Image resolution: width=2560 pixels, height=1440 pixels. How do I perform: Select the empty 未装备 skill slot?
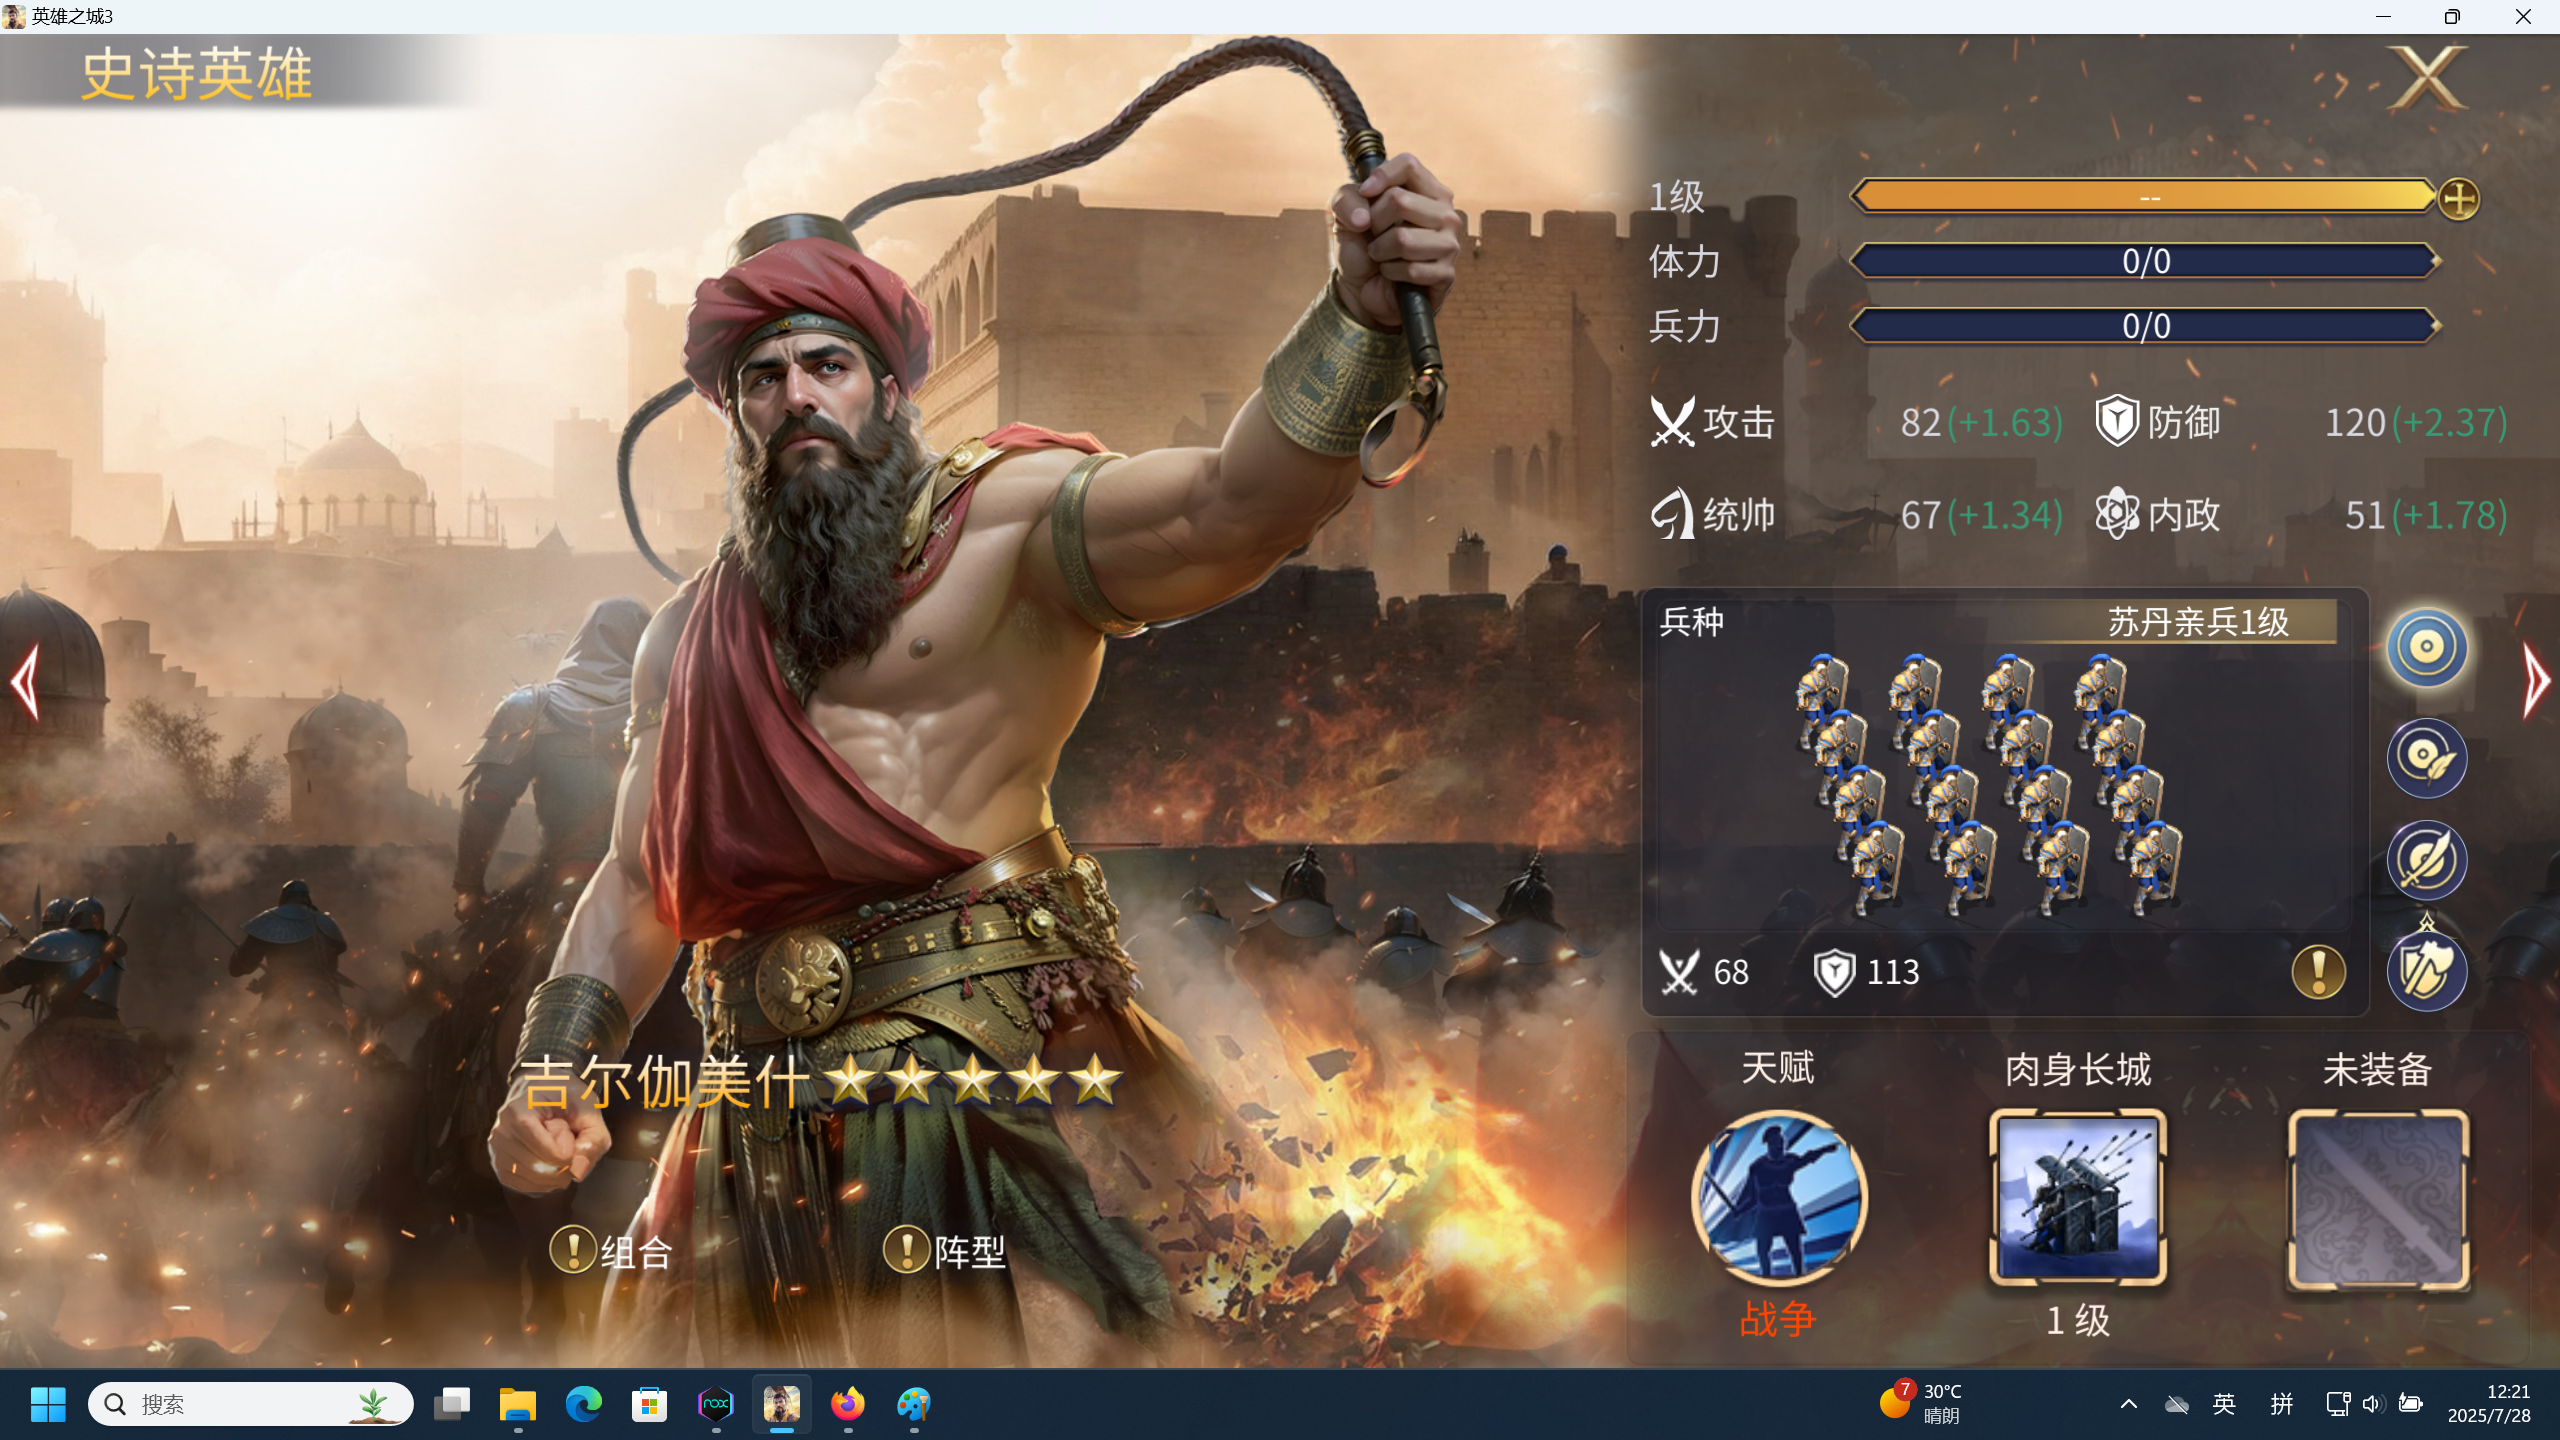click(2378, 1199)
